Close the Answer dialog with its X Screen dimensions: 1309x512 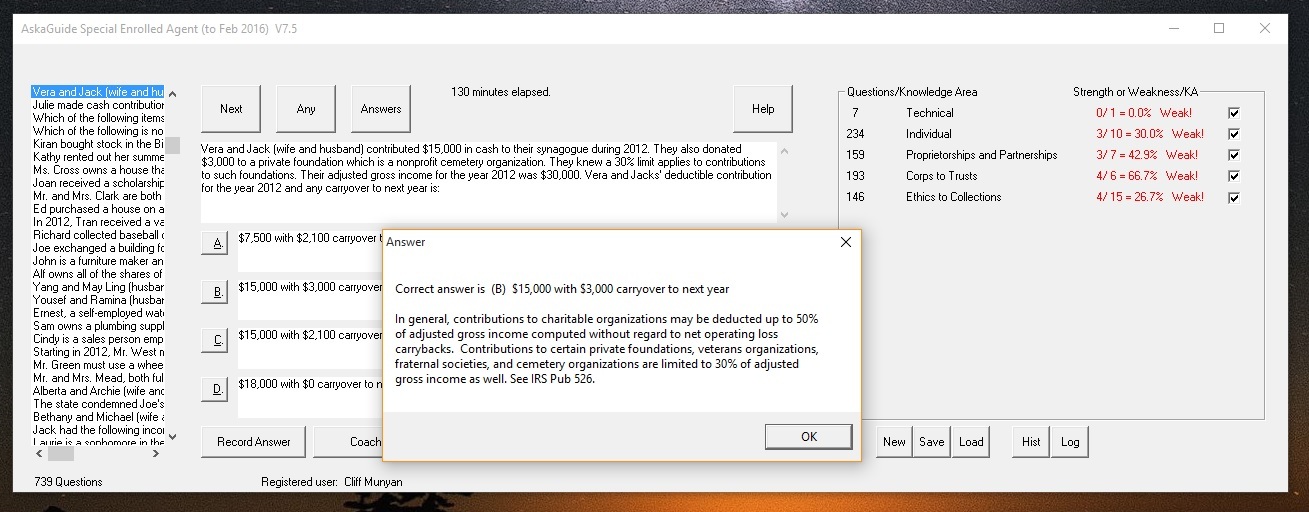click(x=846, y=242)
